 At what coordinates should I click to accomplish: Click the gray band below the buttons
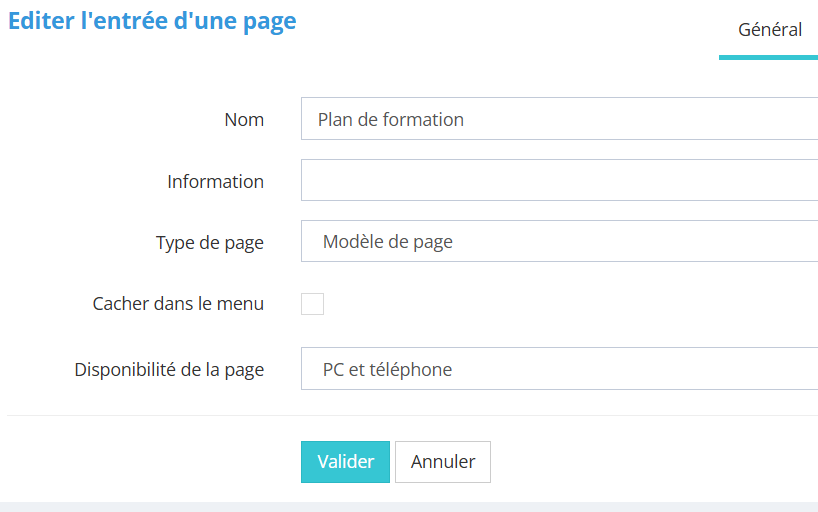click(409, 506)
